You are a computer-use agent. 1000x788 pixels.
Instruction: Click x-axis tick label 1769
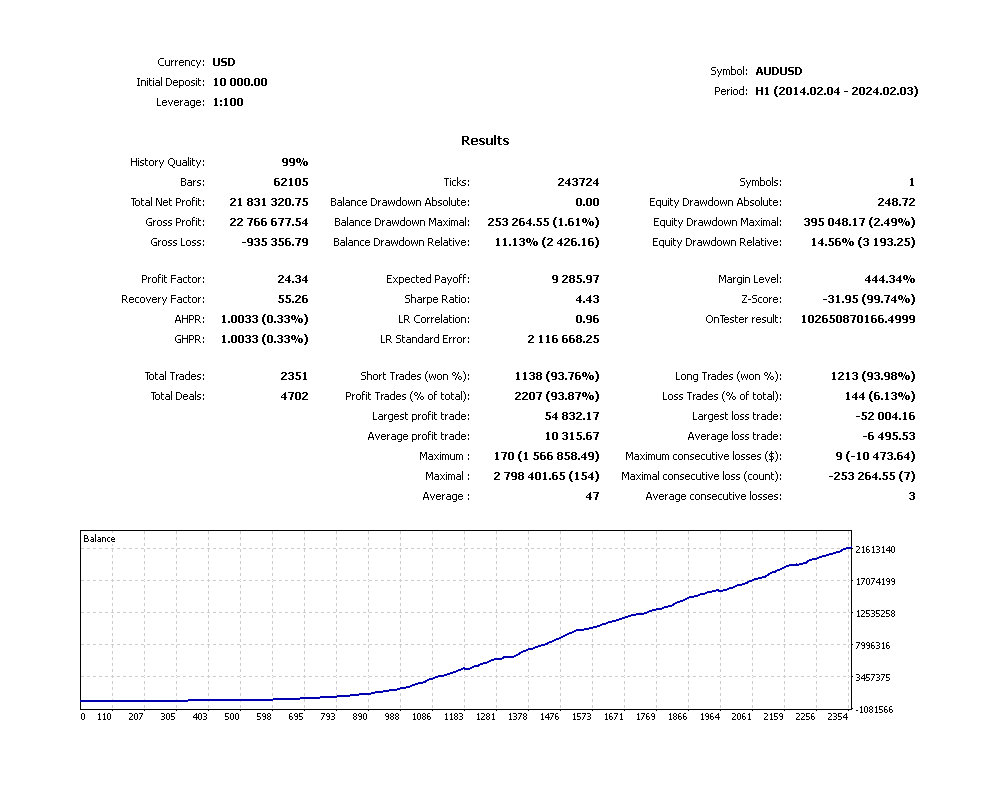coord(645,717)
